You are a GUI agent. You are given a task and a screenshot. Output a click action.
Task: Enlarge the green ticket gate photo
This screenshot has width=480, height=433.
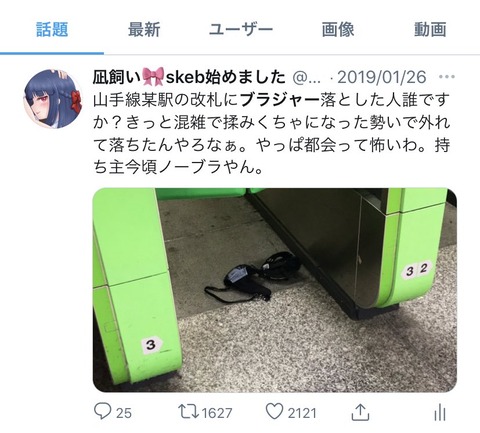275,290
